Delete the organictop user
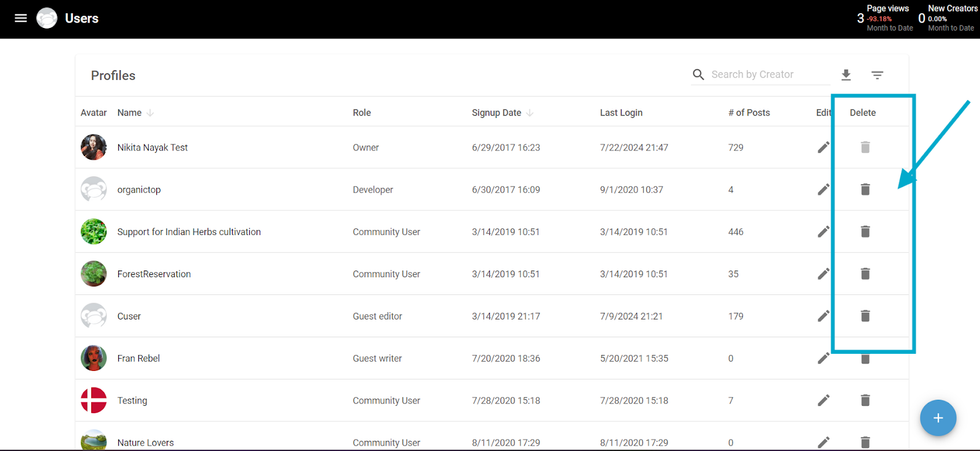The width and height of the screenshot is (980, 451). coord(865,189)
